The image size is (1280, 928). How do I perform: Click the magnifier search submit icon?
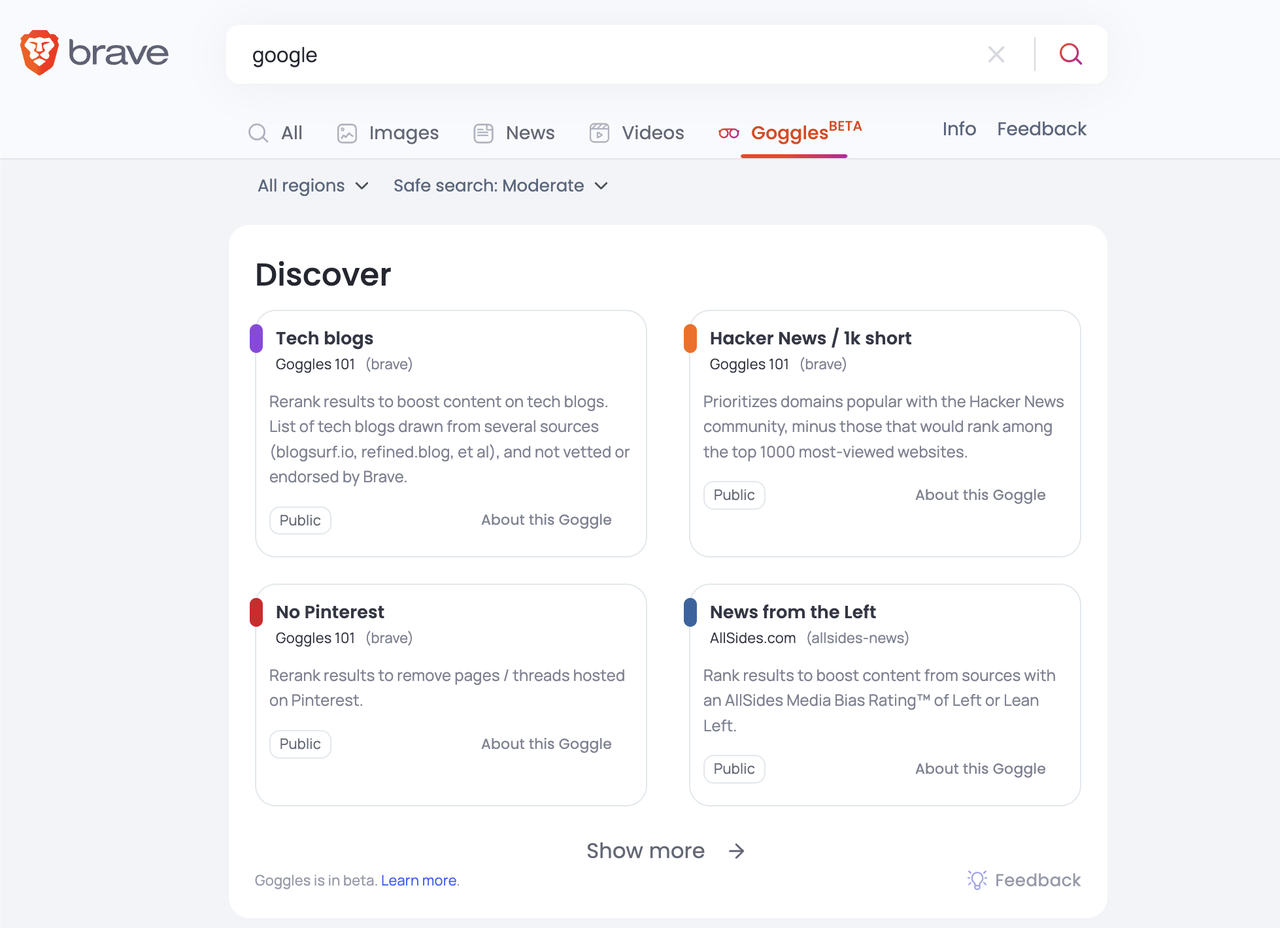tap(1071, 54)
